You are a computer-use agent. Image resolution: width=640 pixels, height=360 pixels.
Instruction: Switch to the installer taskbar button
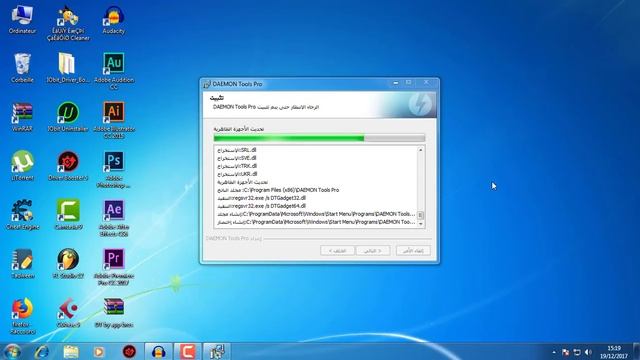217,351
